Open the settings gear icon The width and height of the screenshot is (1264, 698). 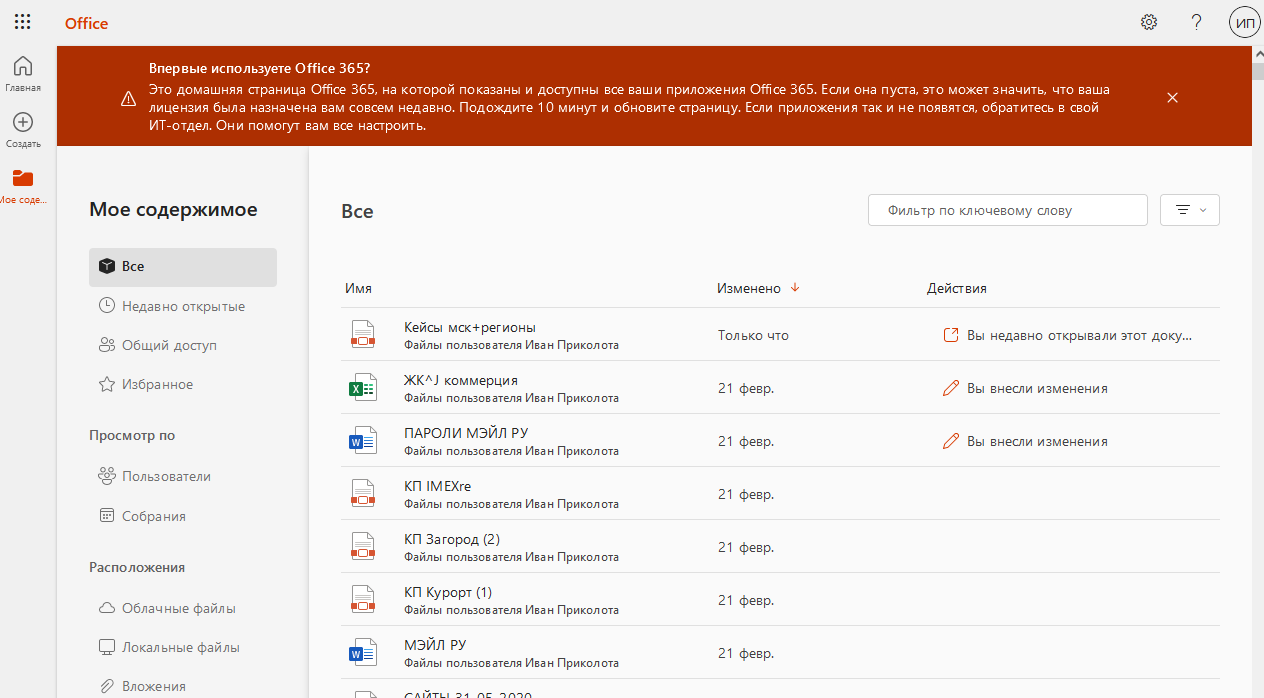pyautogui.click(x=1149, y=22)
